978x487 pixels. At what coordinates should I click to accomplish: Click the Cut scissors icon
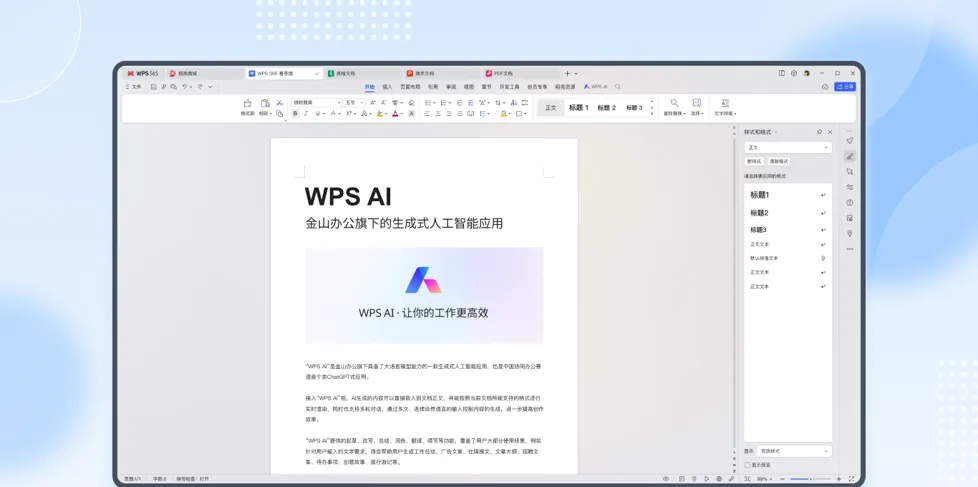[279, 102]
